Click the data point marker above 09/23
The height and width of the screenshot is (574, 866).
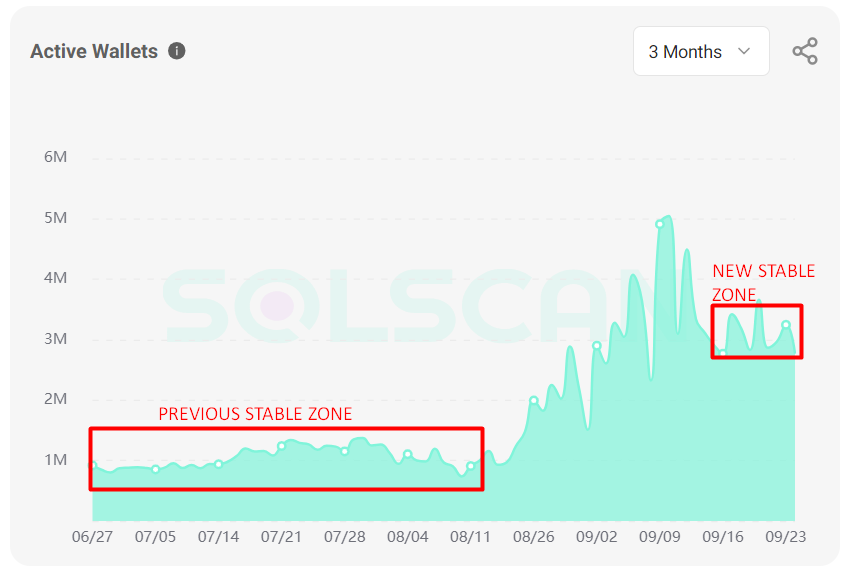[x=786, y=324]
